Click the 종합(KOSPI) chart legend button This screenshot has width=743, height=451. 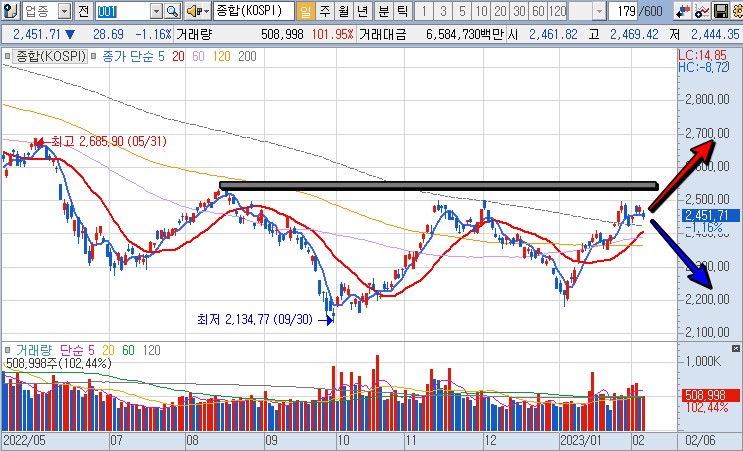pos(51,57)
